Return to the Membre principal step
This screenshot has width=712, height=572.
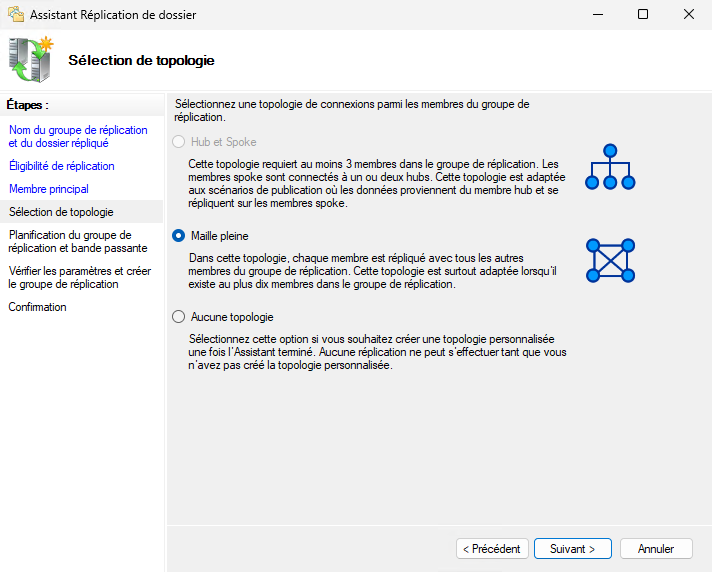click(49, 189)
